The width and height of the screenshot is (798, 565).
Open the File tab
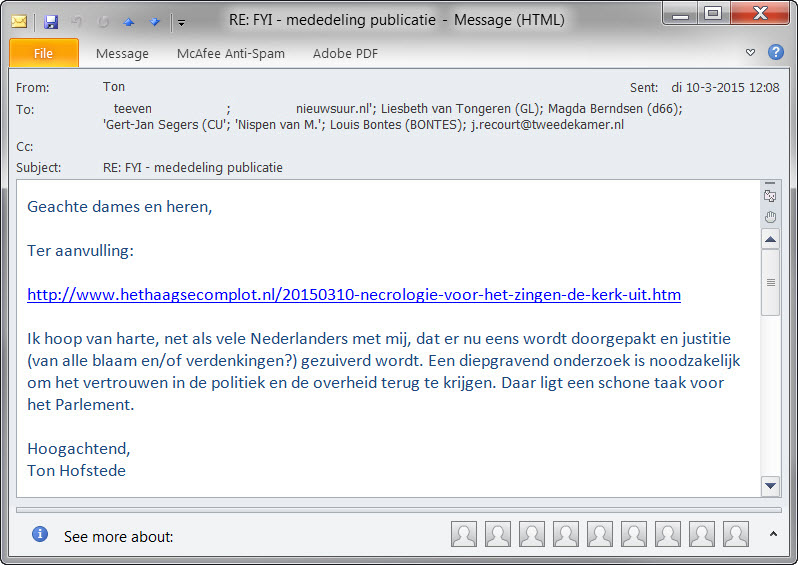click(44, 53)
